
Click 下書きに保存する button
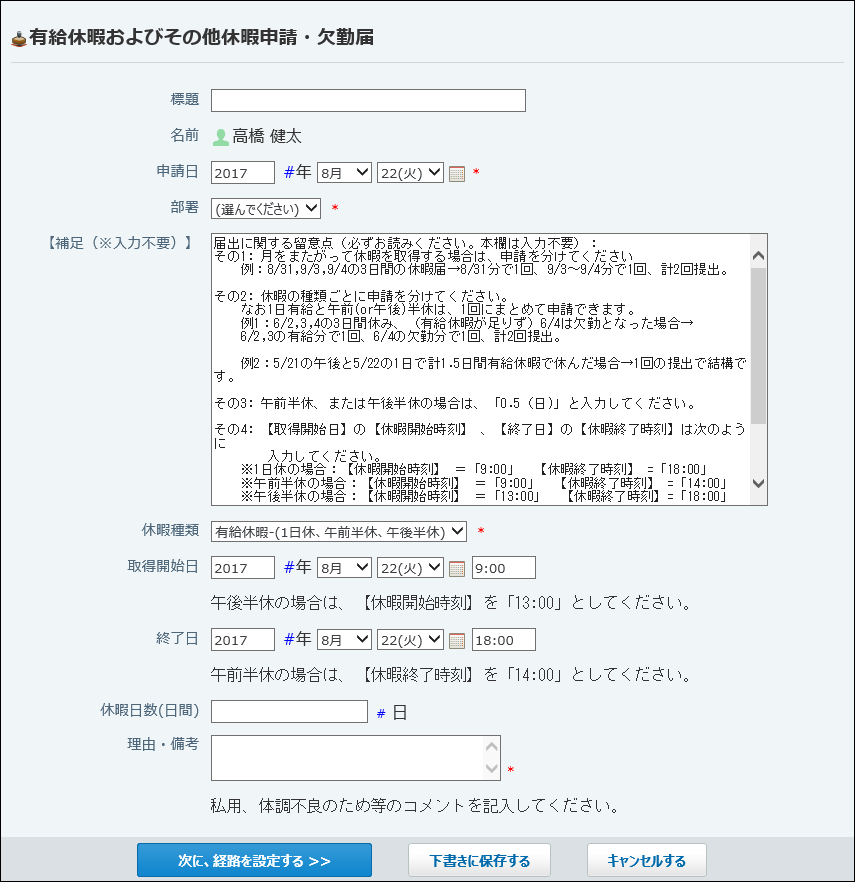(479, 860)
